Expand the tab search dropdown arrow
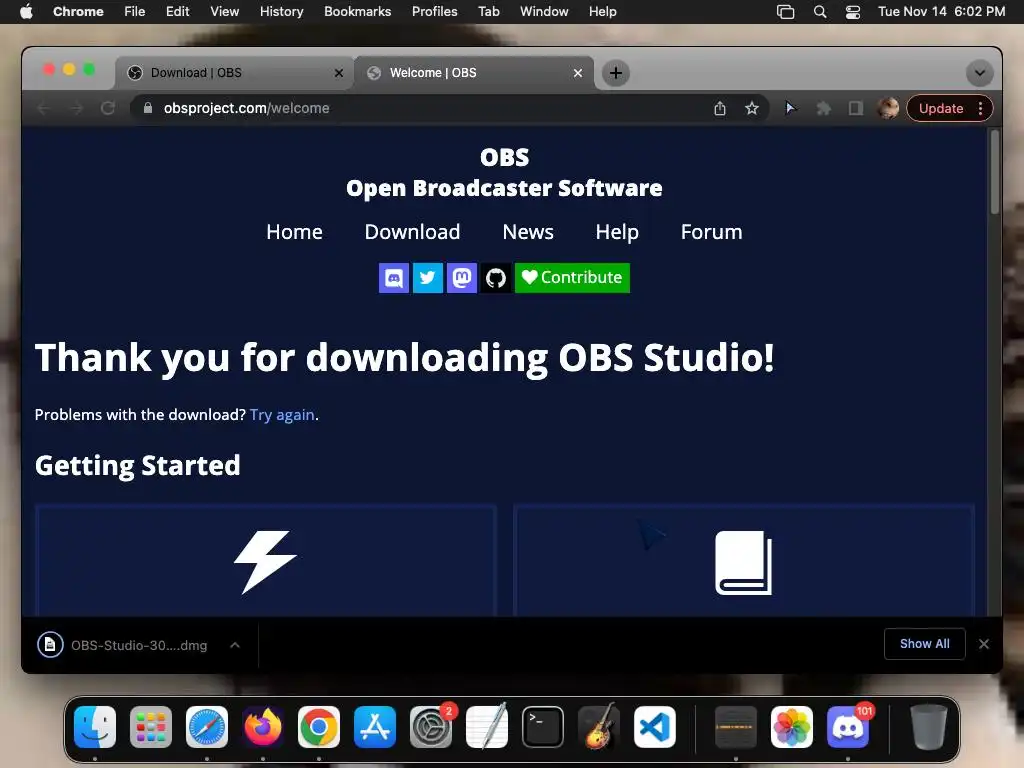The image size is (1024, 768). 980,72
